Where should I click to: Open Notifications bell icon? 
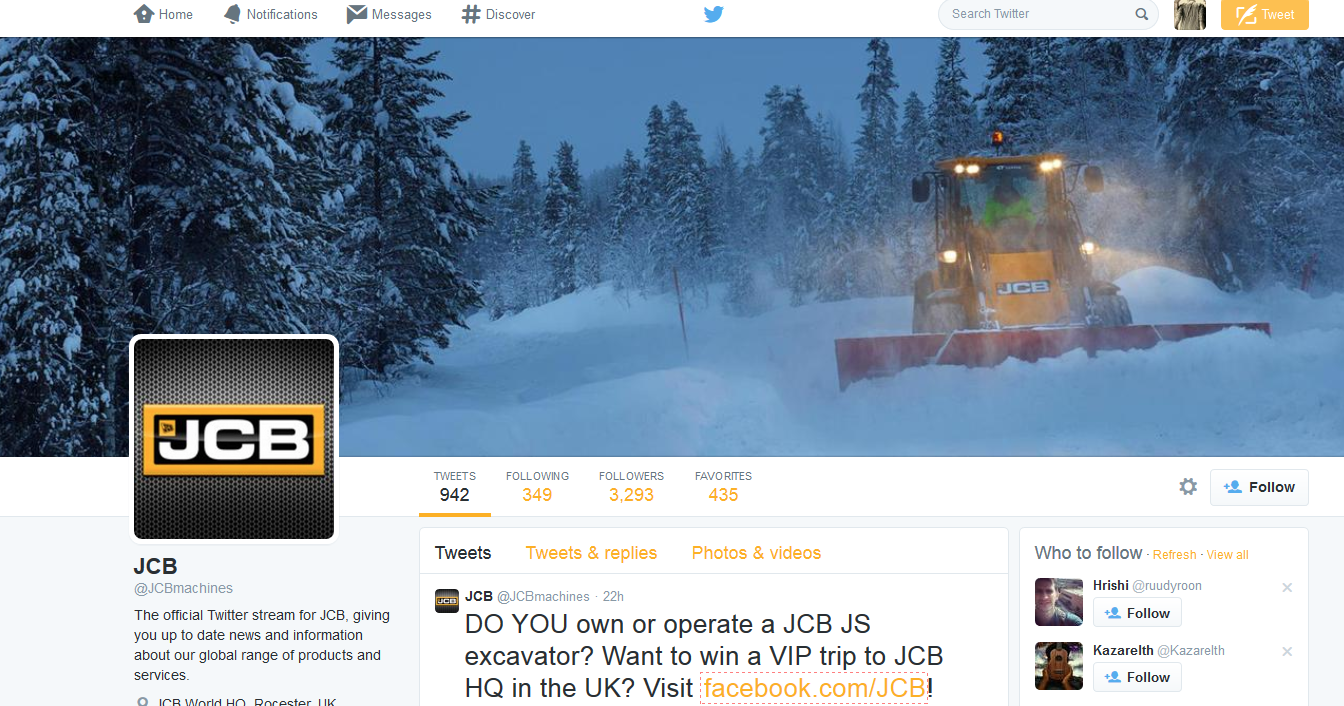(232, 14)
